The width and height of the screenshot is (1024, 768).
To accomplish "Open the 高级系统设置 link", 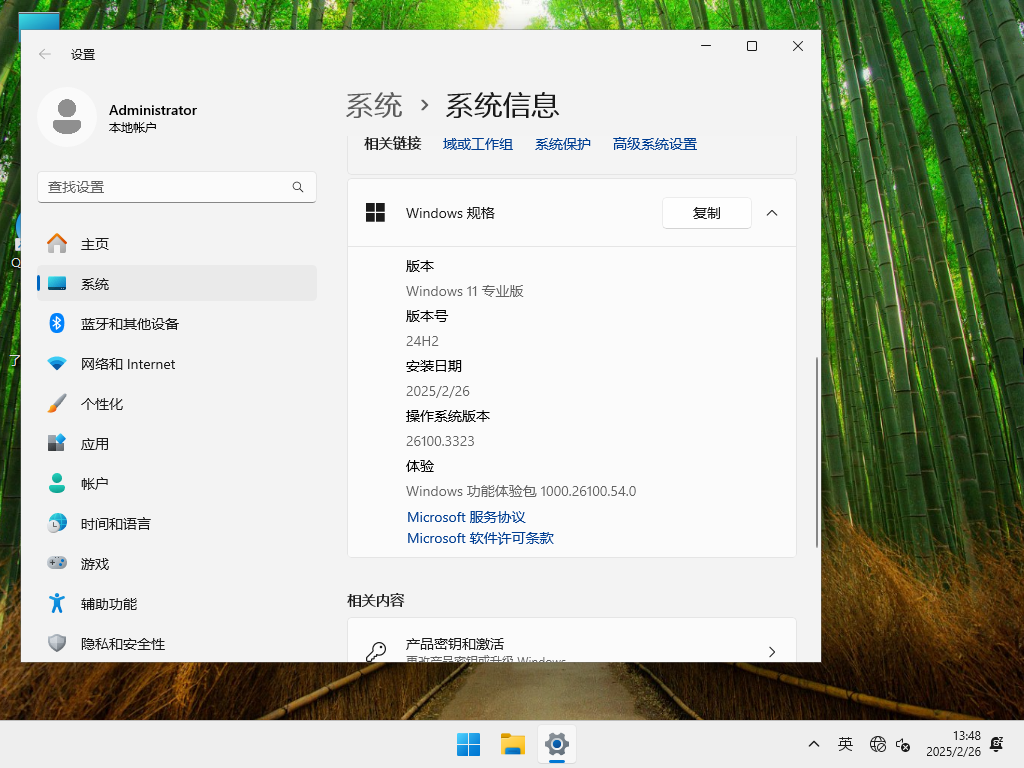I will tap(654, 143).
